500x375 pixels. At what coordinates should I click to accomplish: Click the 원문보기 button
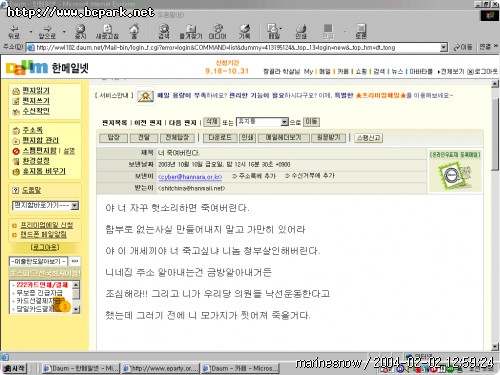point(328,138)
